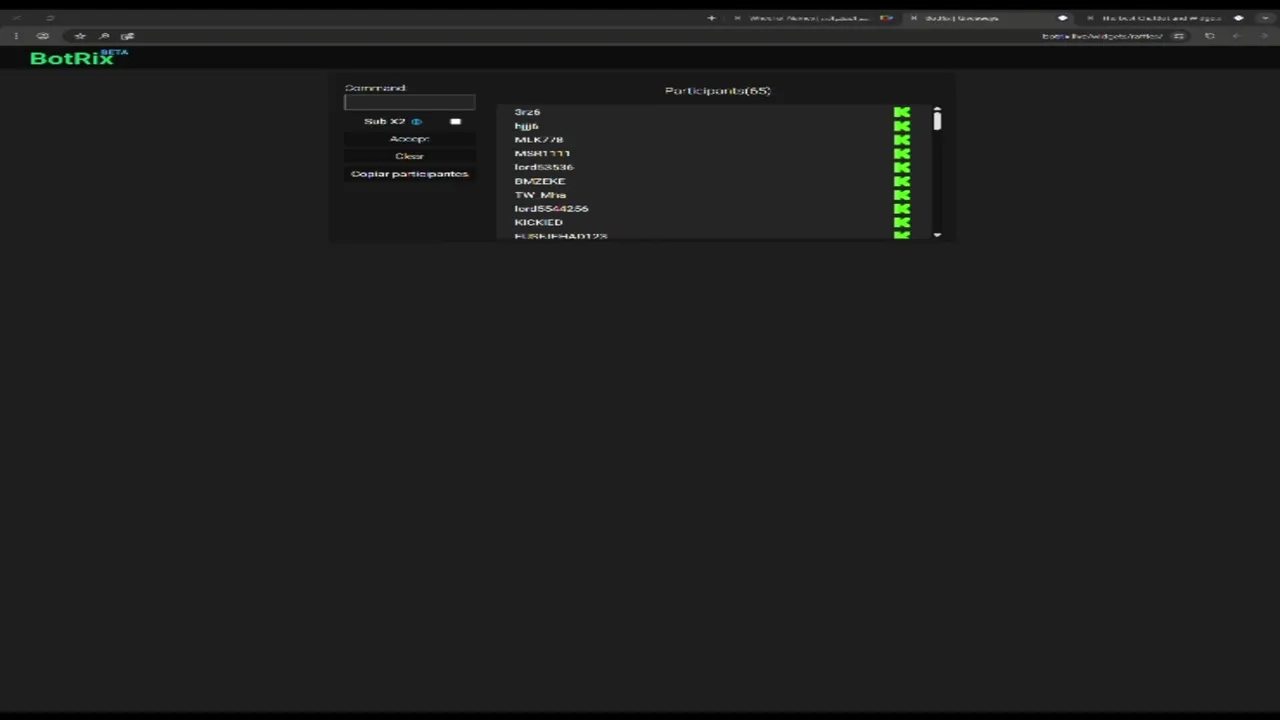The width and height of the screenshot is (1280, 720).
Task: Click the Kick icon beside lord5544256
Action: 902,209
